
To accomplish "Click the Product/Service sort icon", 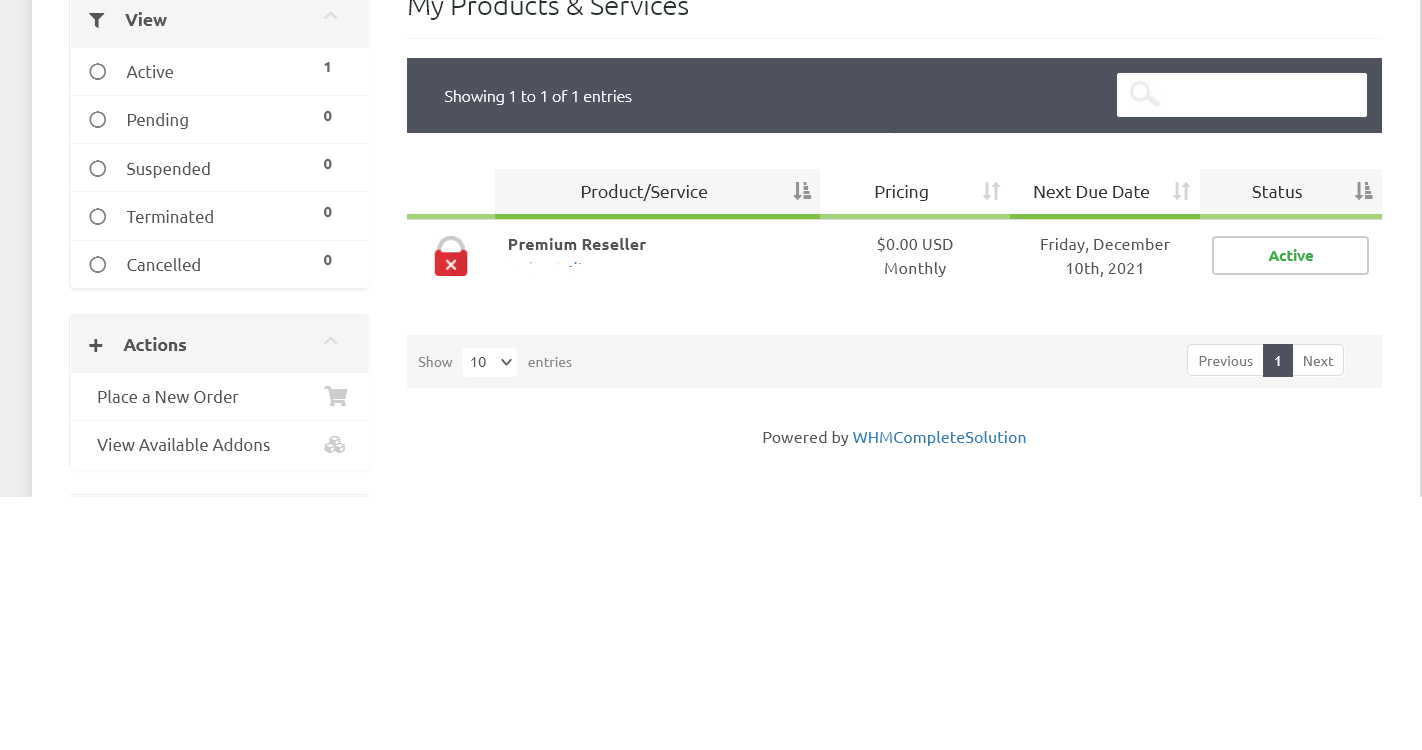I will [x=801, y=191].
